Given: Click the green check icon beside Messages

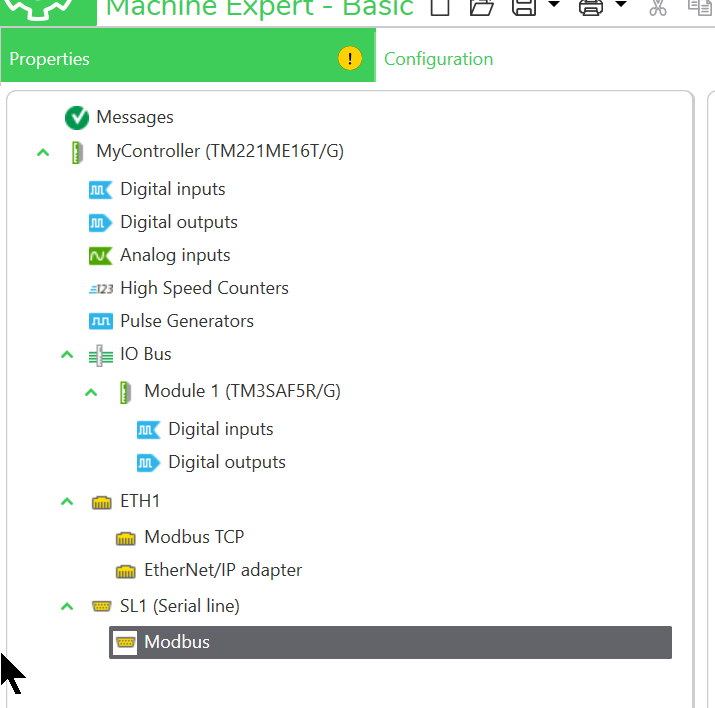Looking at the screenshot, I should click(x=77, y=118).
